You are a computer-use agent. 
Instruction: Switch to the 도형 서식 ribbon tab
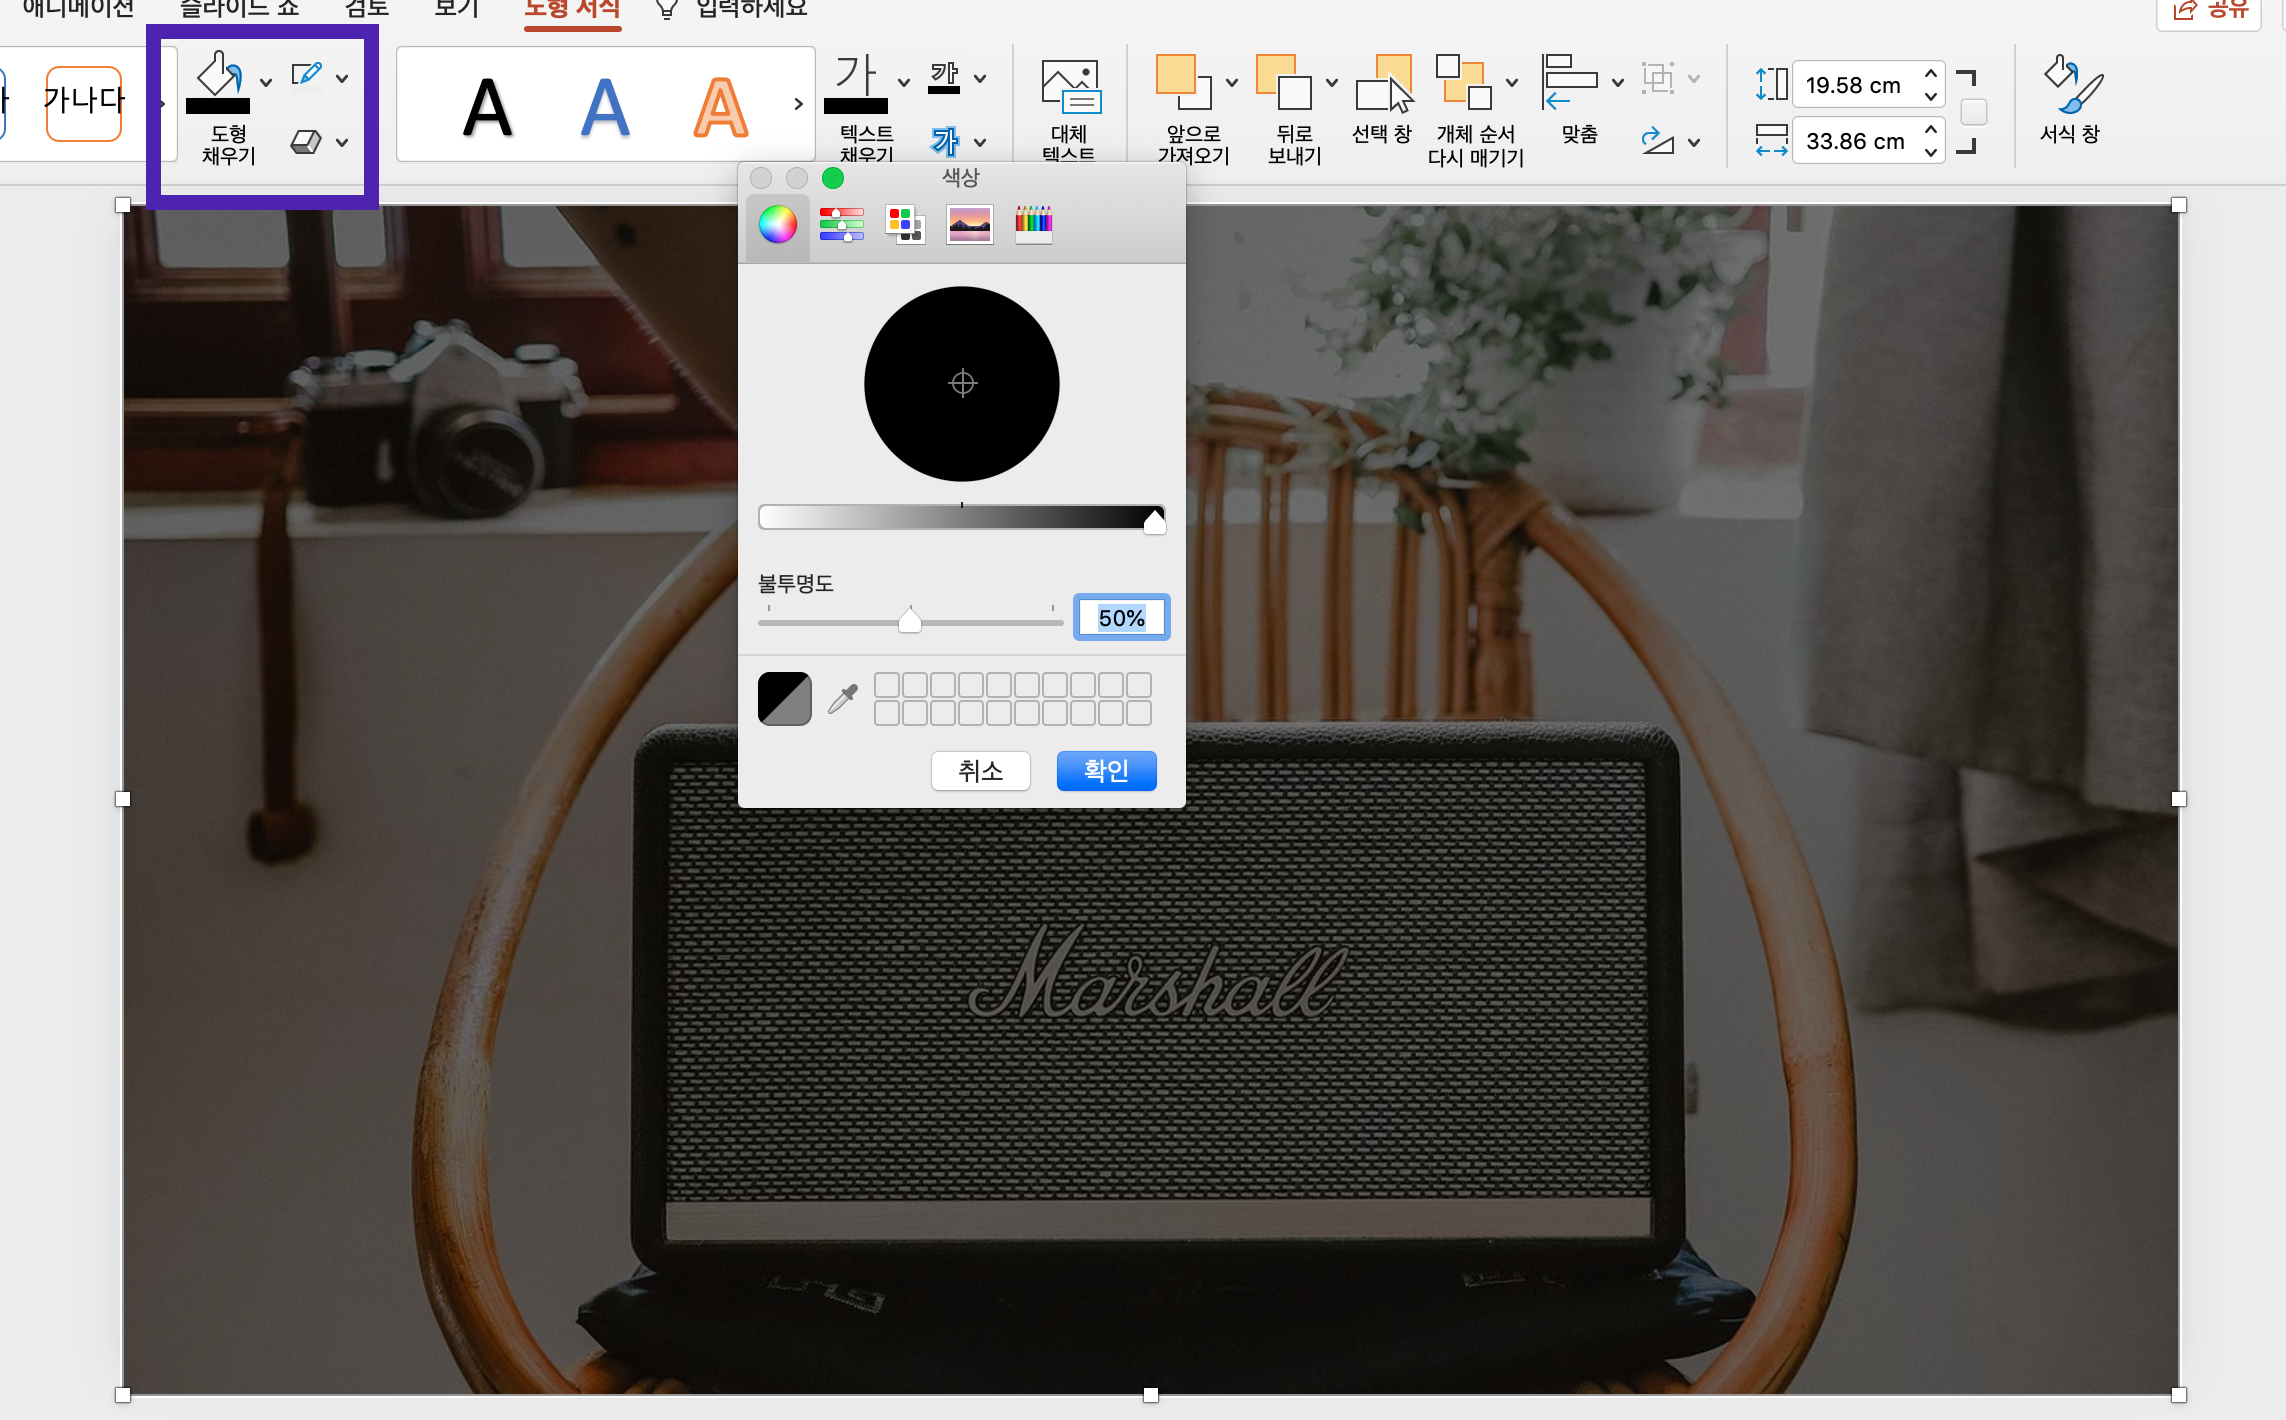coord(572,10)
